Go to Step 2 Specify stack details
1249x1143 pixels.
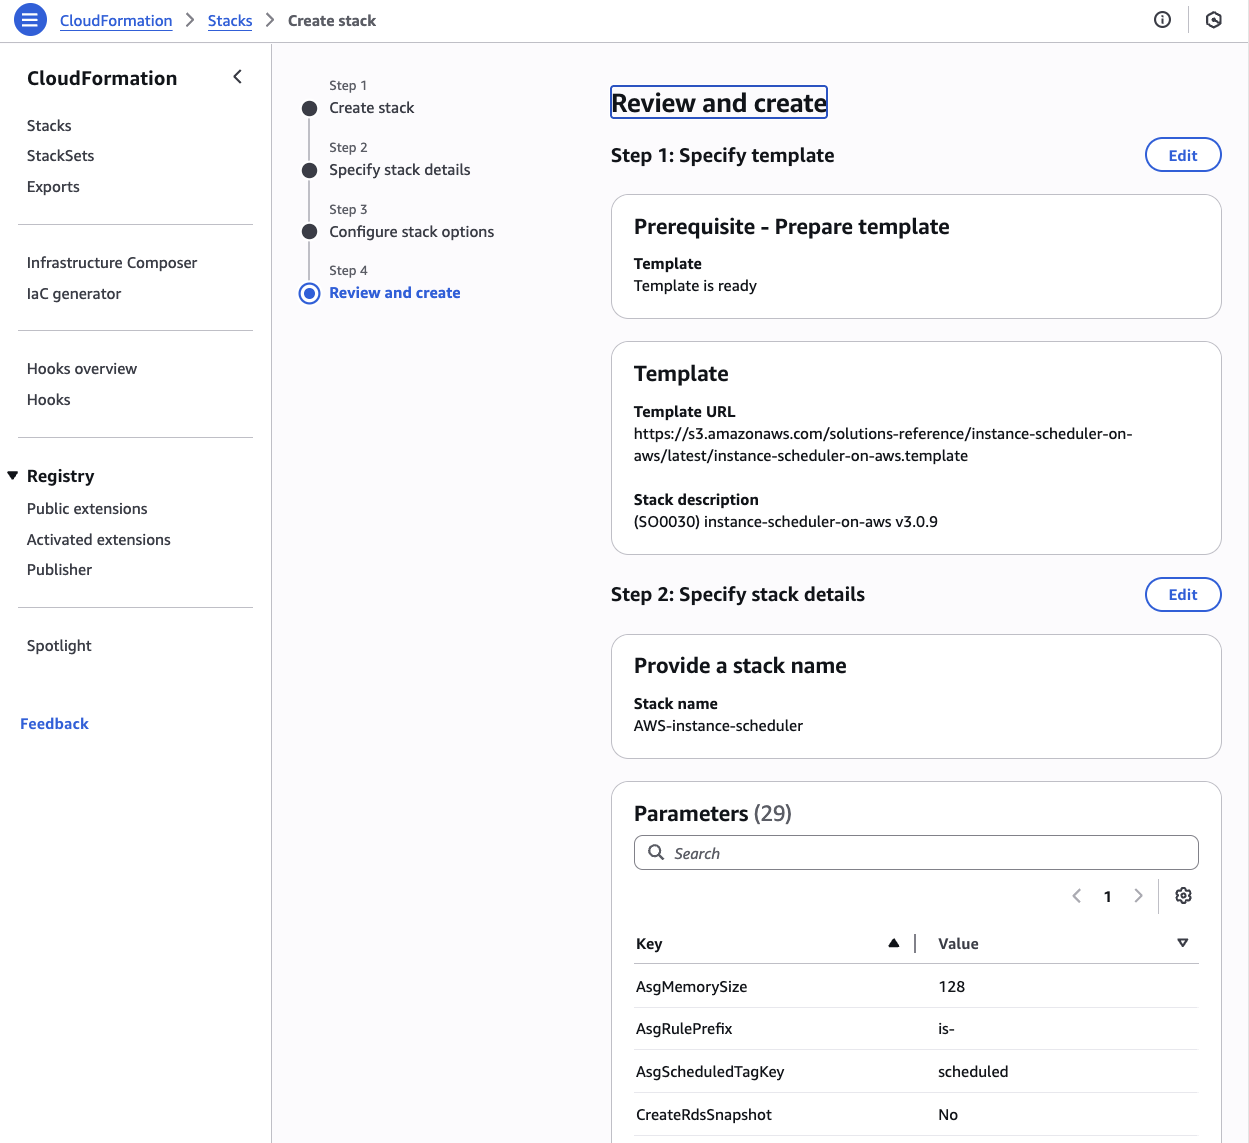(x=400, y=170)
